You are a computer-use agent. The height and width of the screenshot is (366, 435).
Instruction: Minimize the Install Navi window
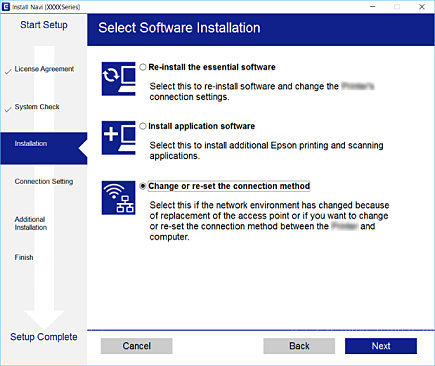373,7
